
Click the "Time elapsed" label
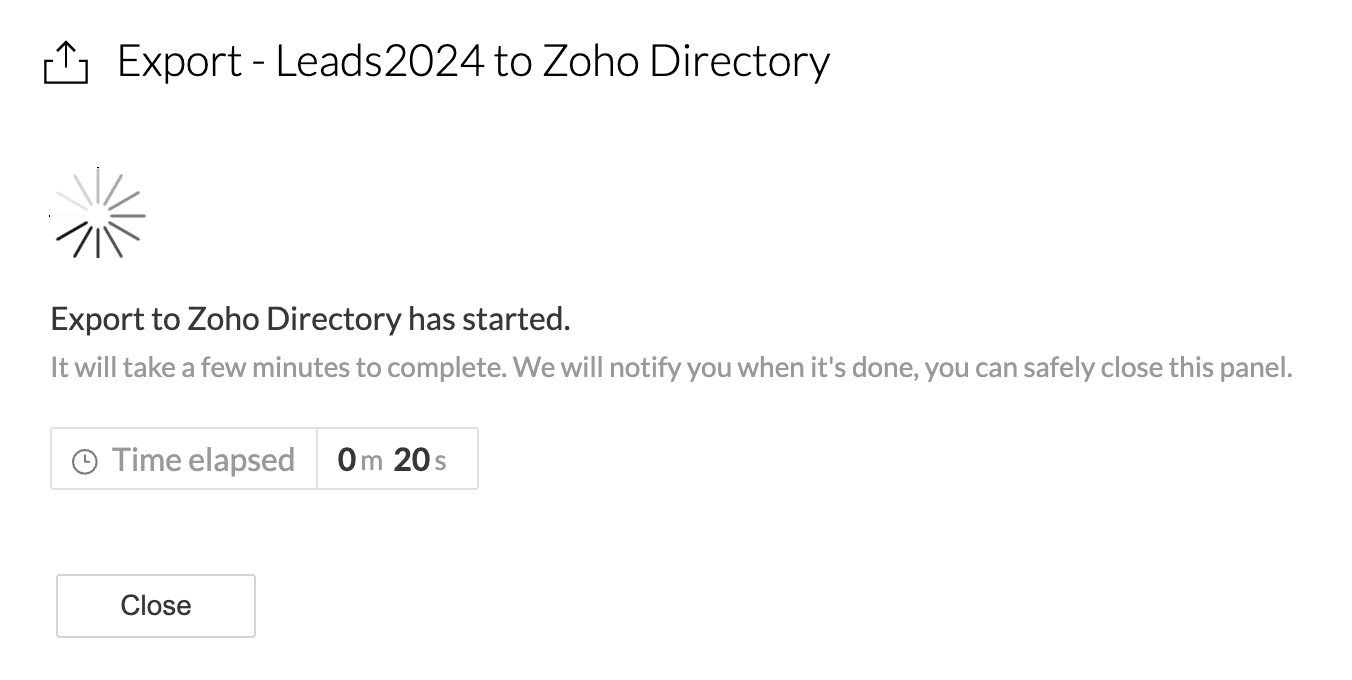click(x=203, y=460)
